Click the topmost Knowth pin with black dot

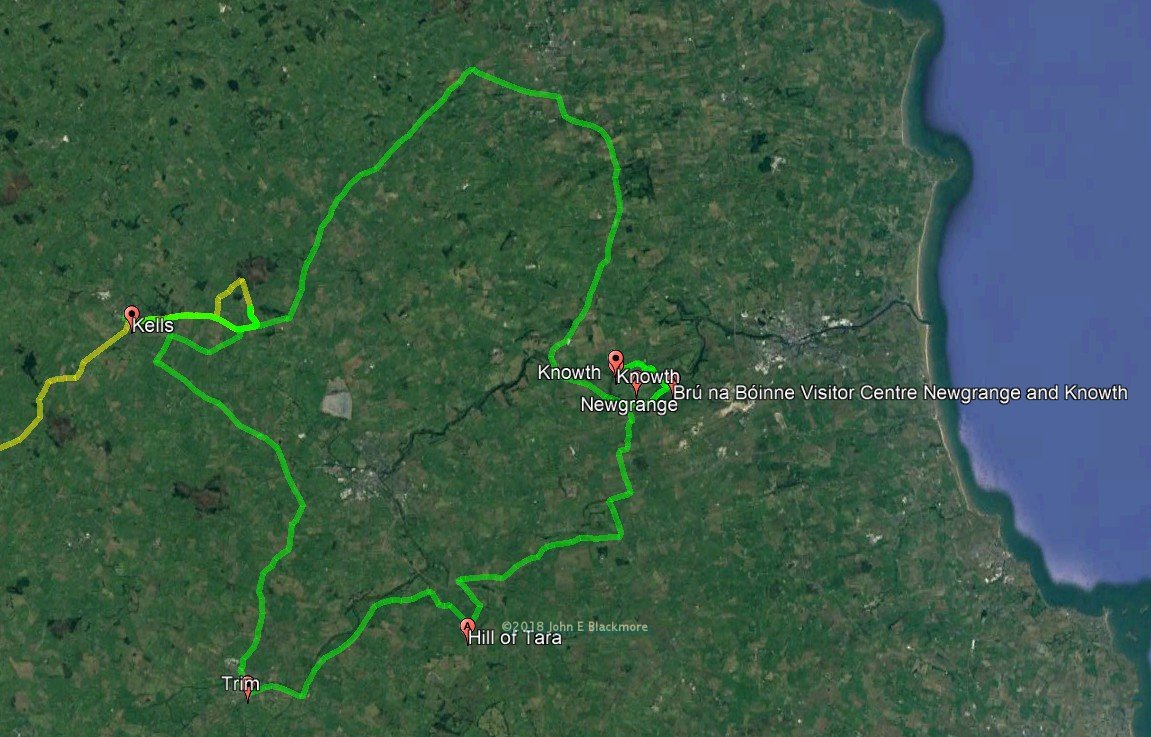click(x=616, y=361)
